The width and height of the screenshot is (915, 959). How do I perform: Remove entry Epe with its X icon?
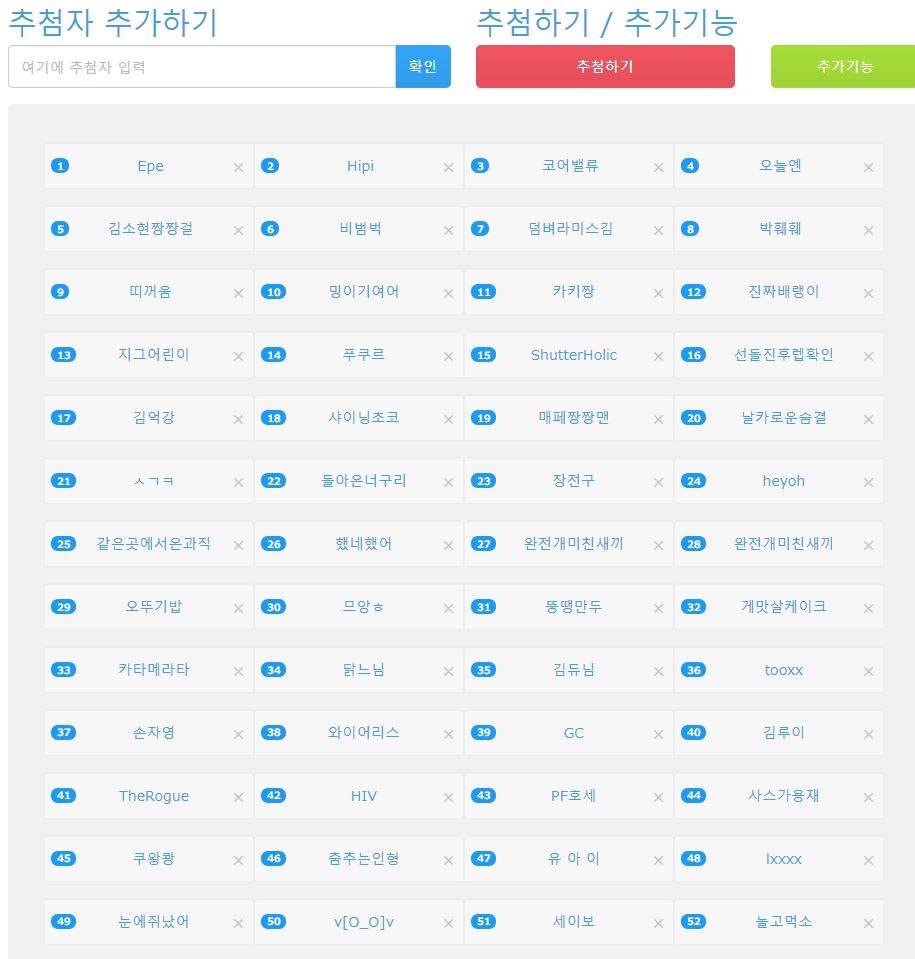(238, 168)
